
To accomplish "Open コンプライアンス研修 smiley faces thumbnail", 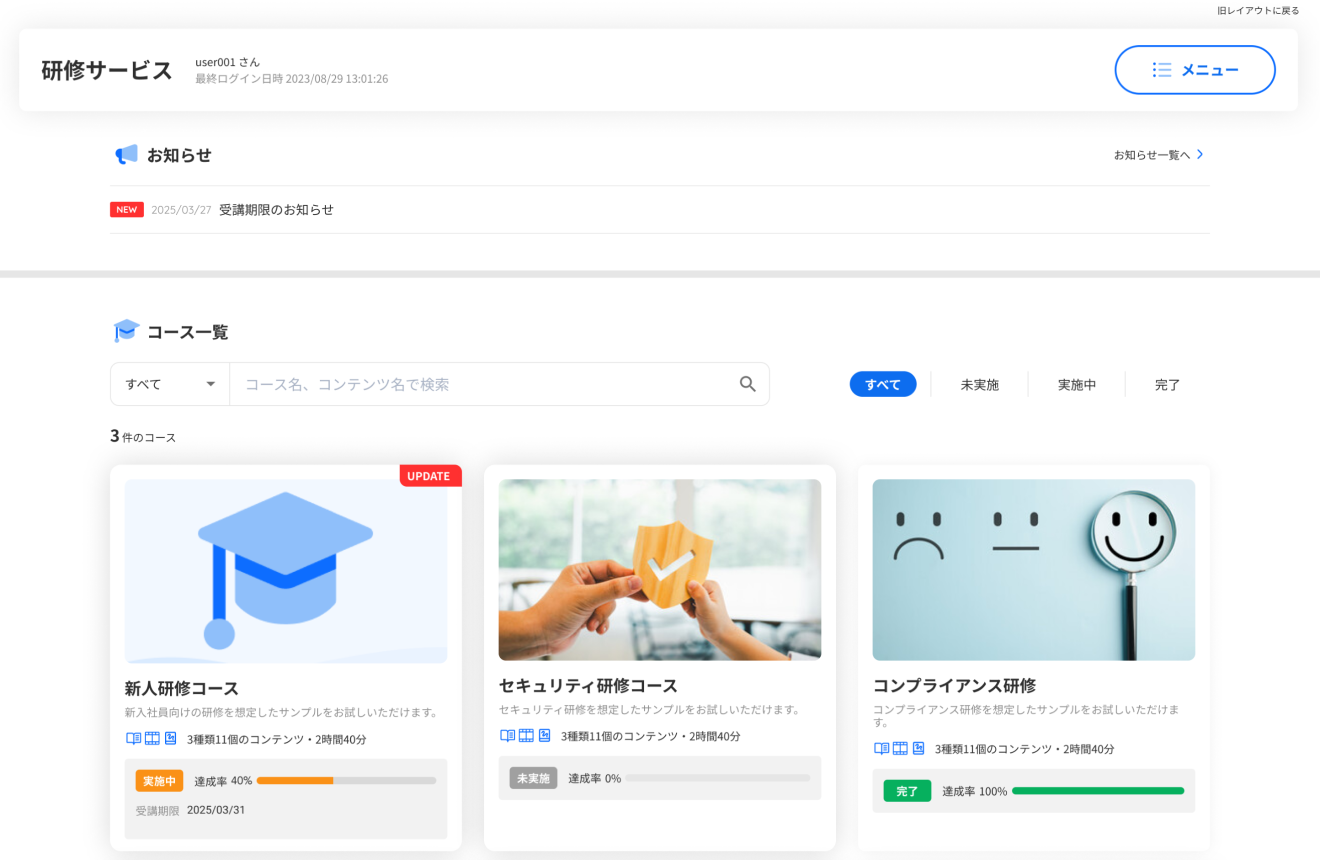I will coord(1034,570).
